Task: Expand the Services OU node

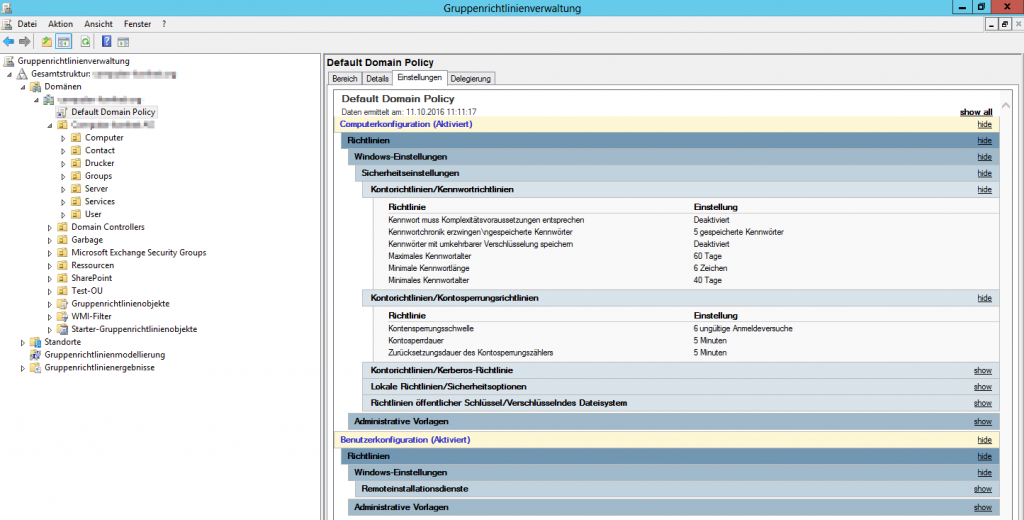Action: coord(63,202)
